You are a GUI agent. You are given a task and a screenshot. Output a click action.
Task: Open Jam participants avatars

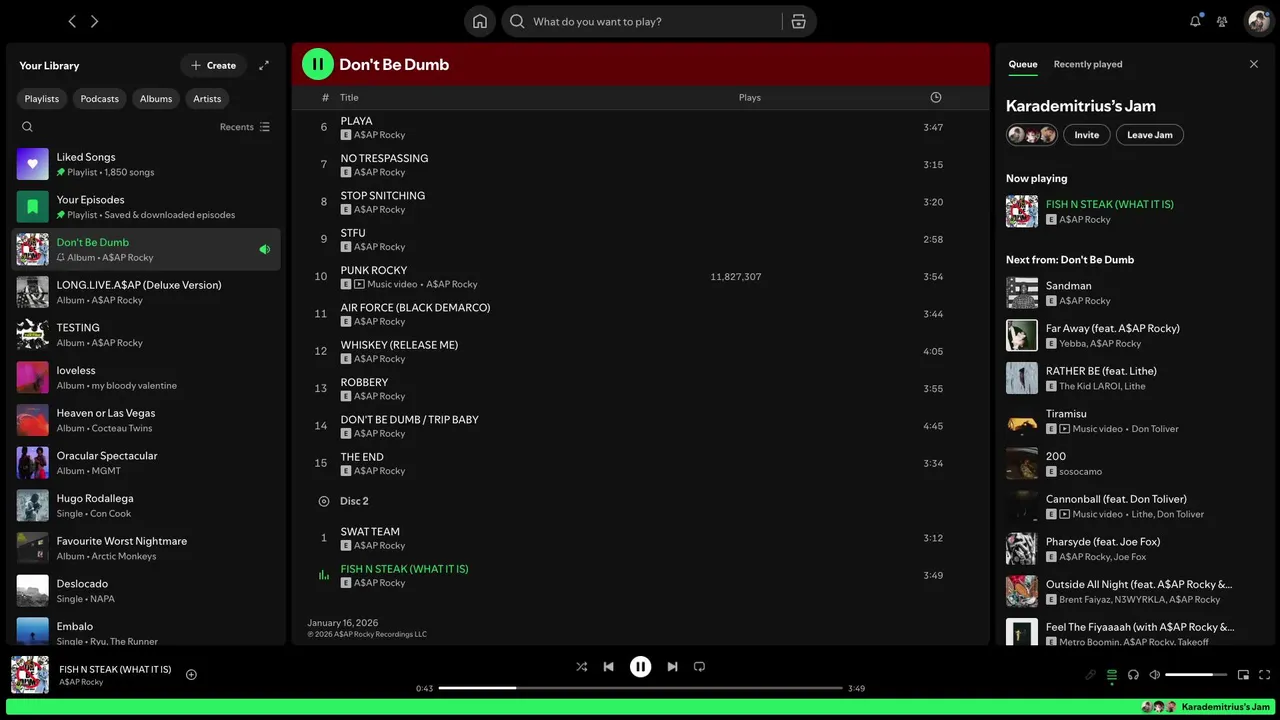1032,135
